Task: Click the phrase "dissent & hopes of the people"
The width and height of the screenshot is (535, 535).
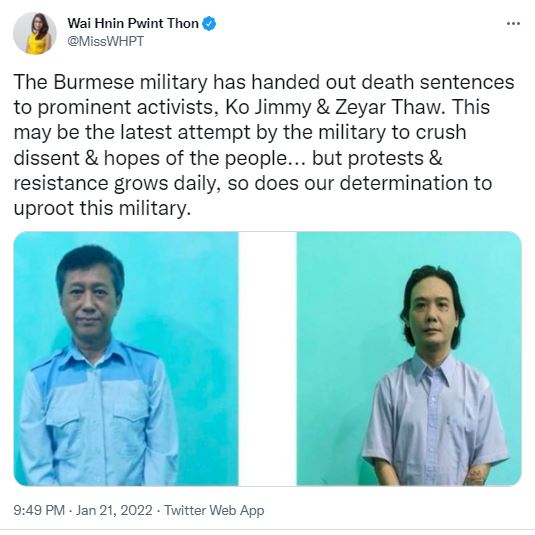Action: click(x=151, y=158)
